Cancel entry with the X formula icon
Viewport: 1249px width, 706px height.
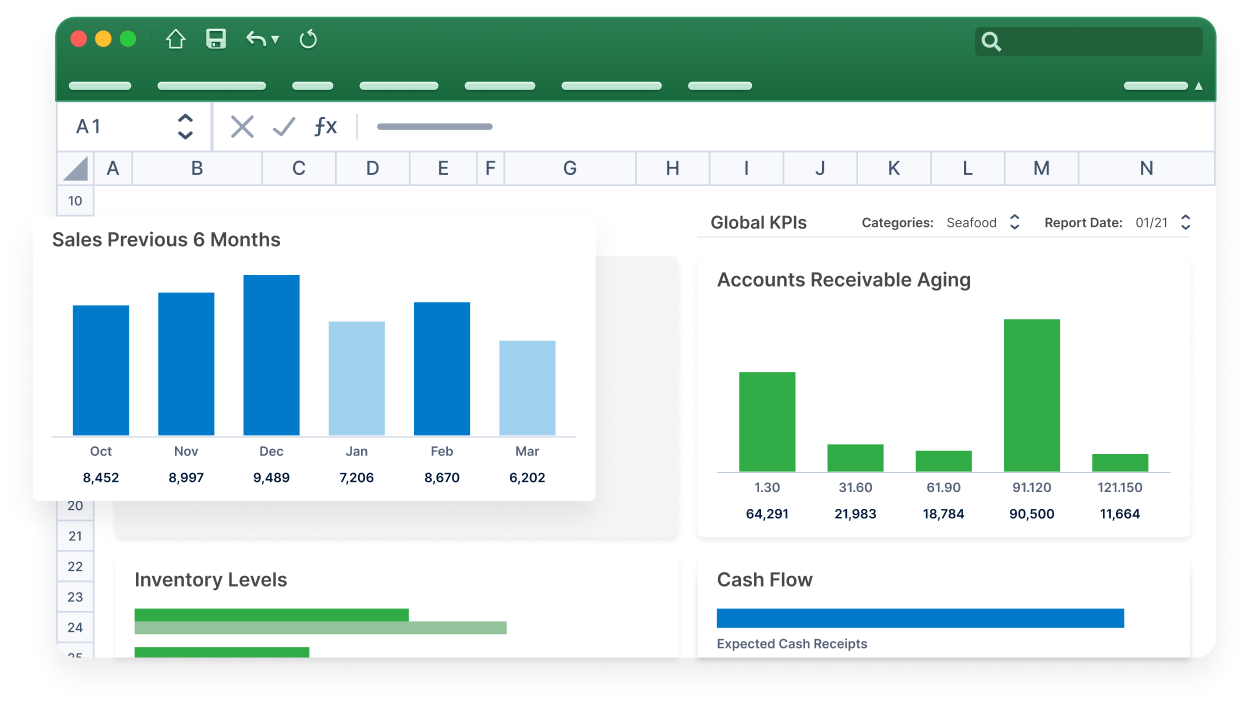point(242,126)
